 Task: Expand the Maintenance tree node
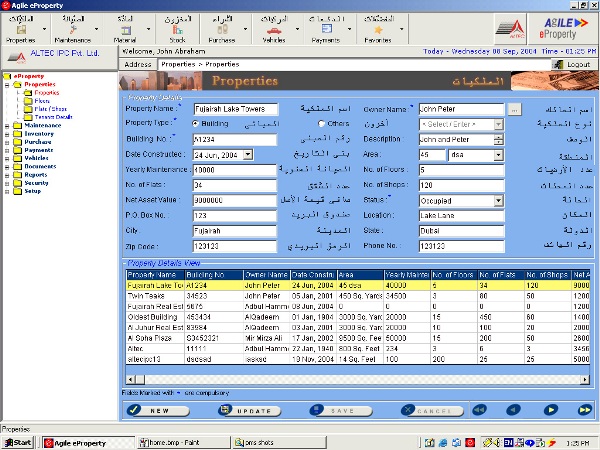coord(7,125)
